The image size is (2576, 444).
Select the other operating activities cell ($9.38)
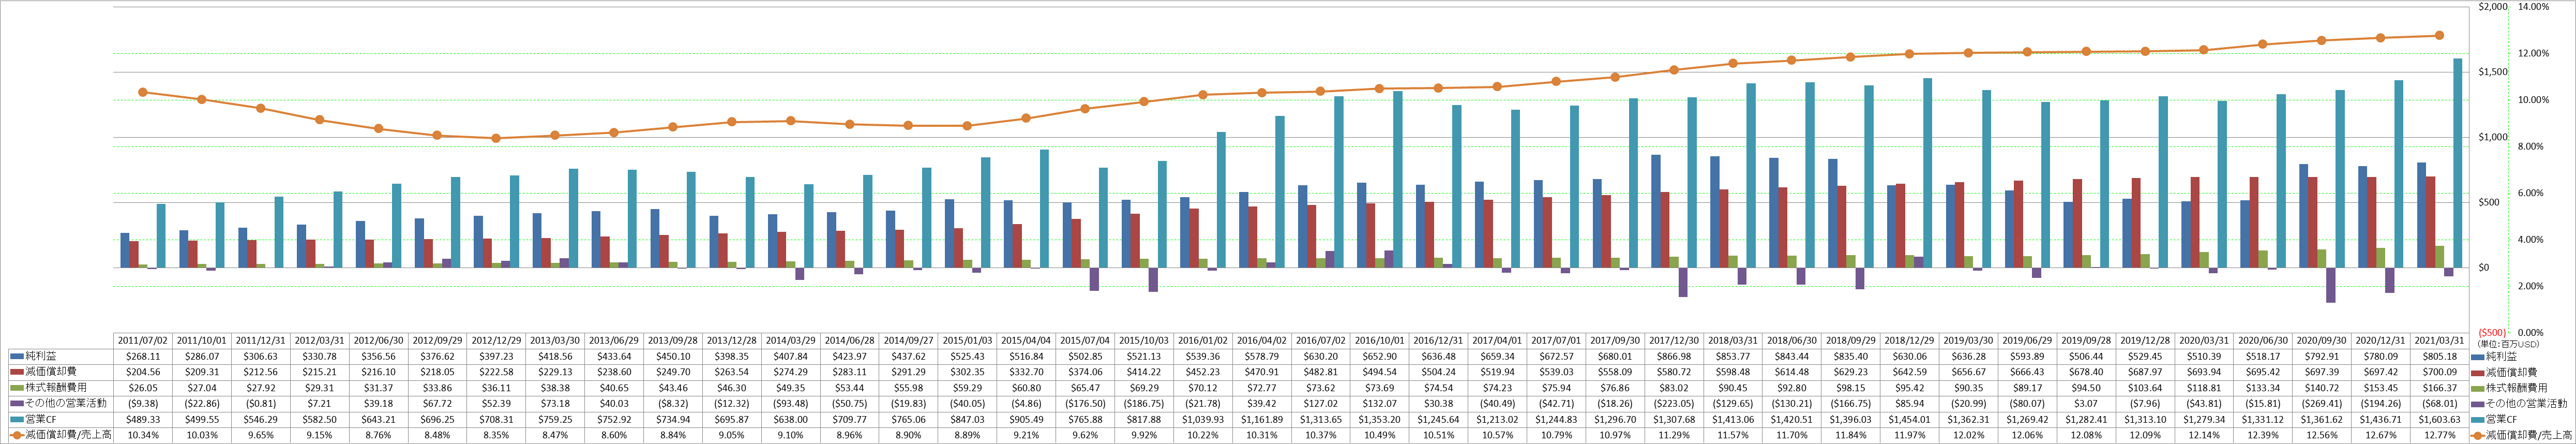click(143, 403)
